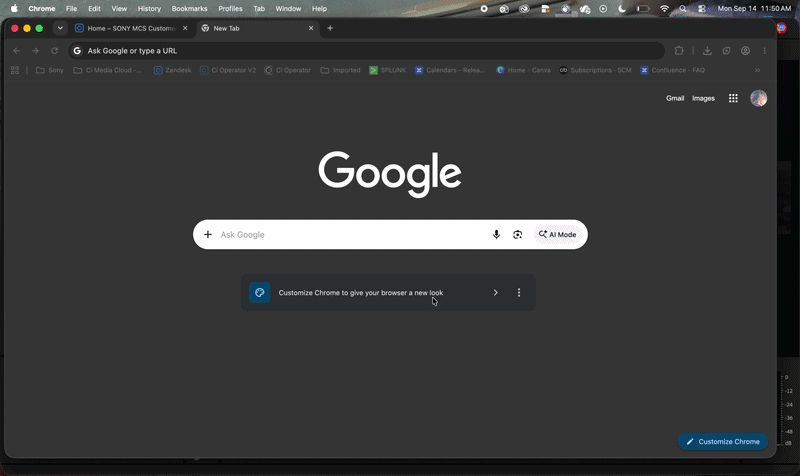This screenshot has width=800, height=476.
Task: Open Google Lens image search icon
Action: pyautogui.click(x=517, y=235)
